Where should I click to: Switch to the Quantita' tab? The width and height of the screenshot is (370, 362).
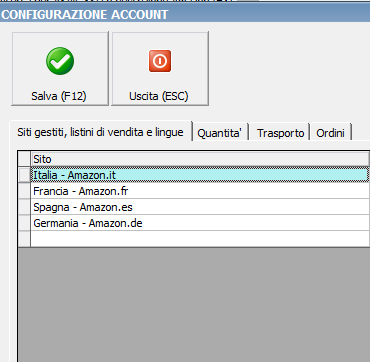tap(220, 133)
